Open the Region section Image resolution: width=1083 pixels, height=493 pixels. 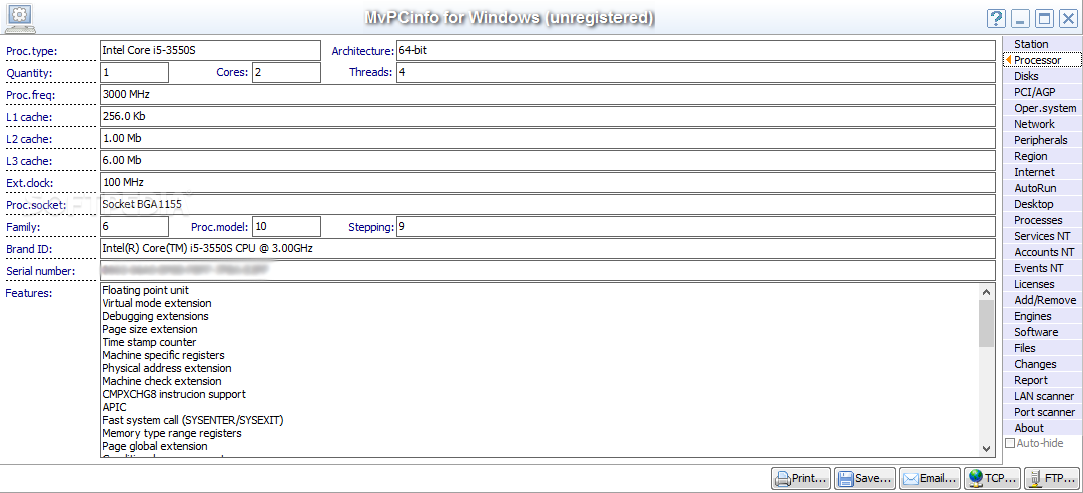(1042, 156)
